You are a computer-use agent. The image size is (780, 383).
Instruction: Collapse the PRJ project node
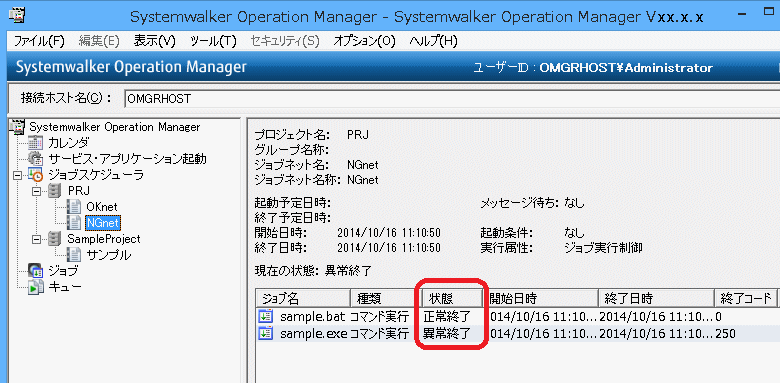[x=36, y=191]
